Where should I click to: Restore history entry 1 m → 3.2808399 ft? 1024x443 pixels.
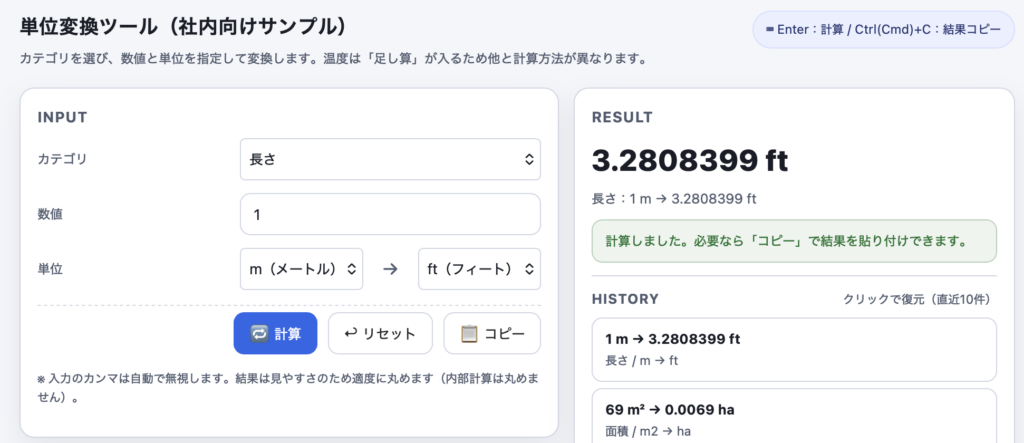pyautogui.click(x=794, y=349)
